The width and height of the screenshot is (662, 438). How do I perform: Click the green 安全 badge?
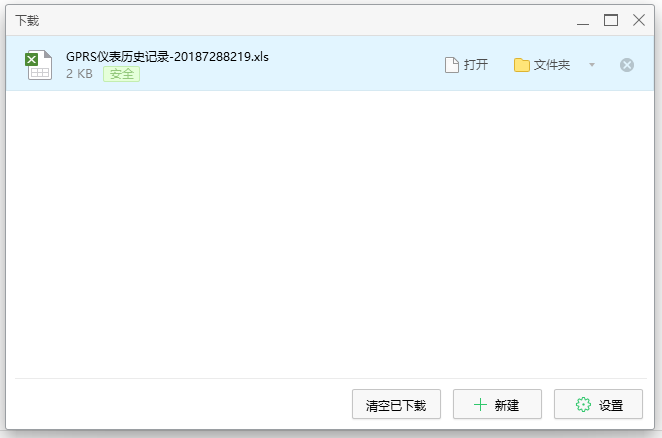pyautogui.click(x=121, y=74)
